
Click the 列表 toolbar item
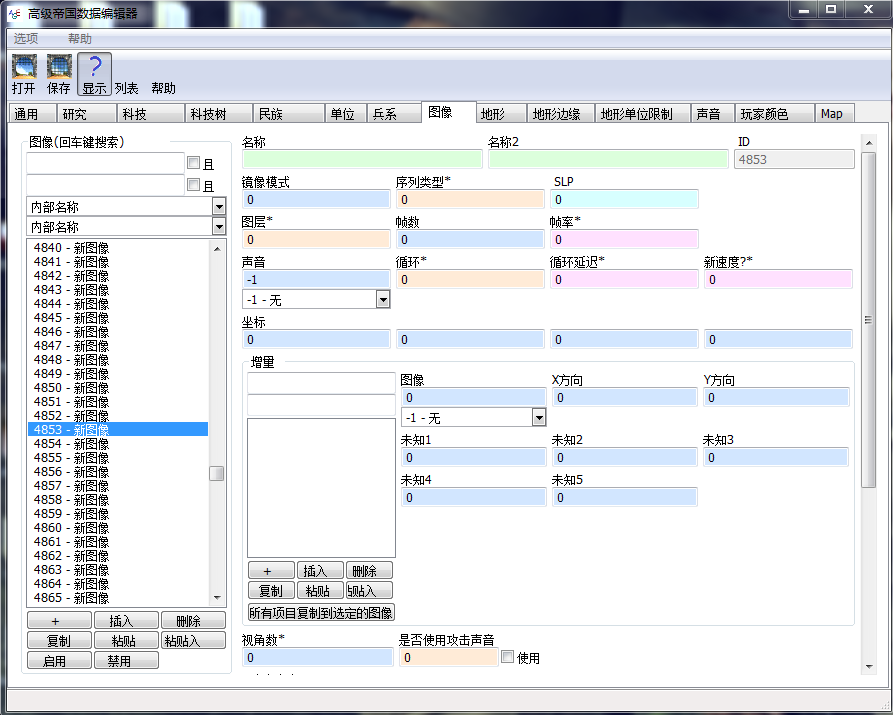(126, 88)
